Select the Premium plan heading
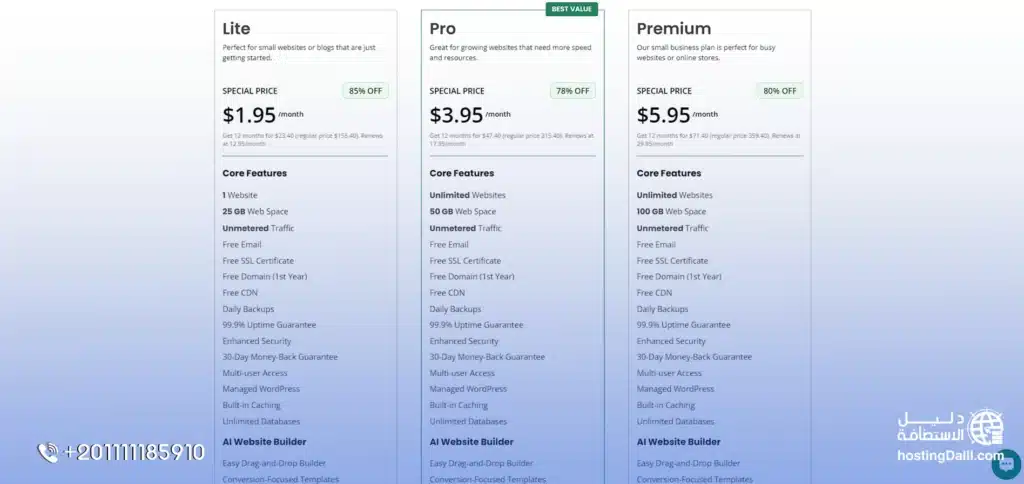This screenshot has height=484, width=1024. 673,29
